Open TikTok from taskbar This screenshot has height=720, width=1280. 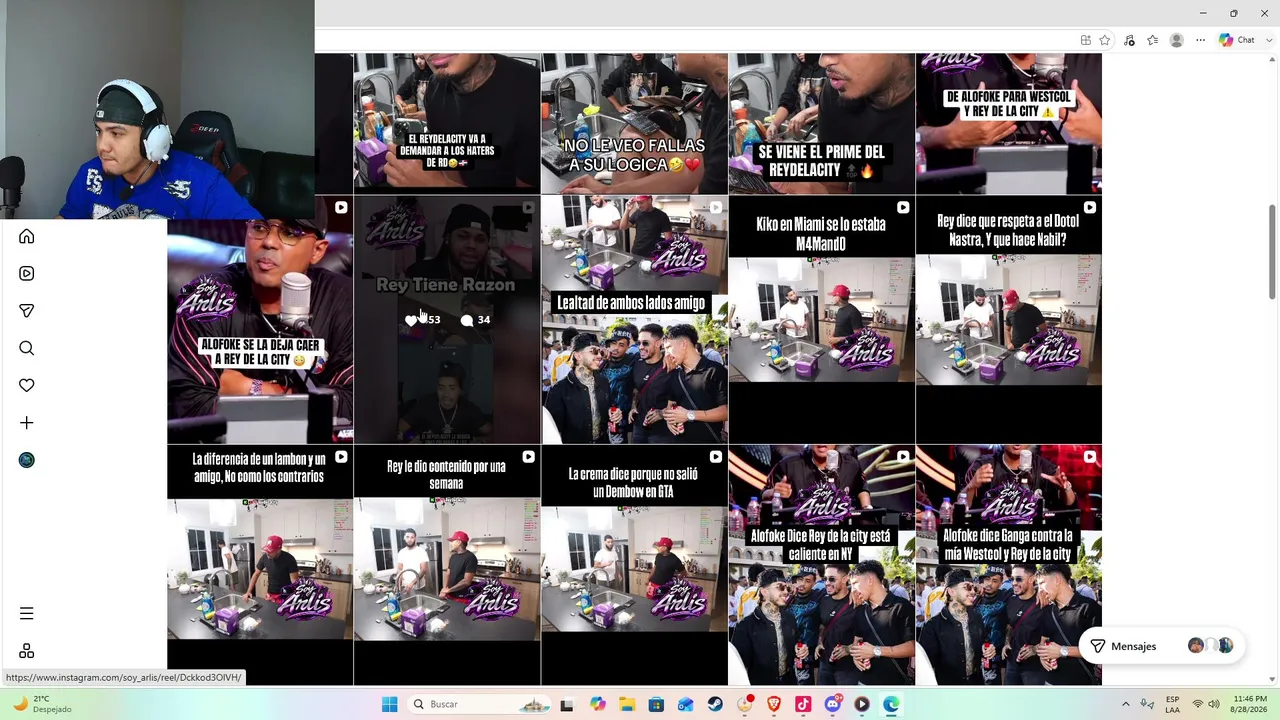pos(803,704)
